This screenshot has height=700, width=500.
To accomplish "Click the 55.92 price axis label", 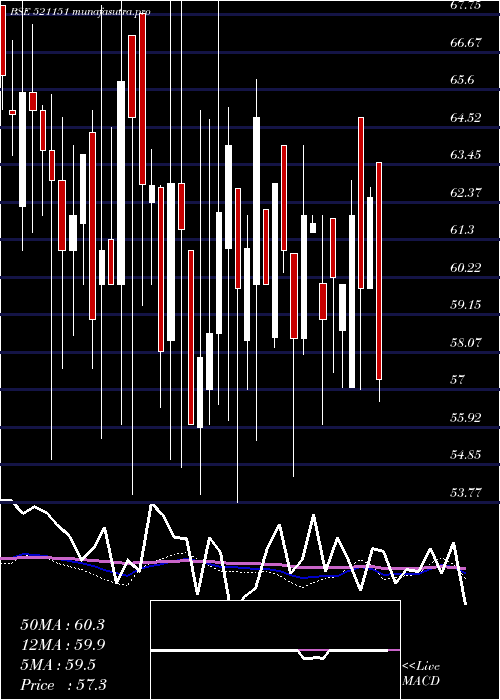I will click(x=466, y=417).
